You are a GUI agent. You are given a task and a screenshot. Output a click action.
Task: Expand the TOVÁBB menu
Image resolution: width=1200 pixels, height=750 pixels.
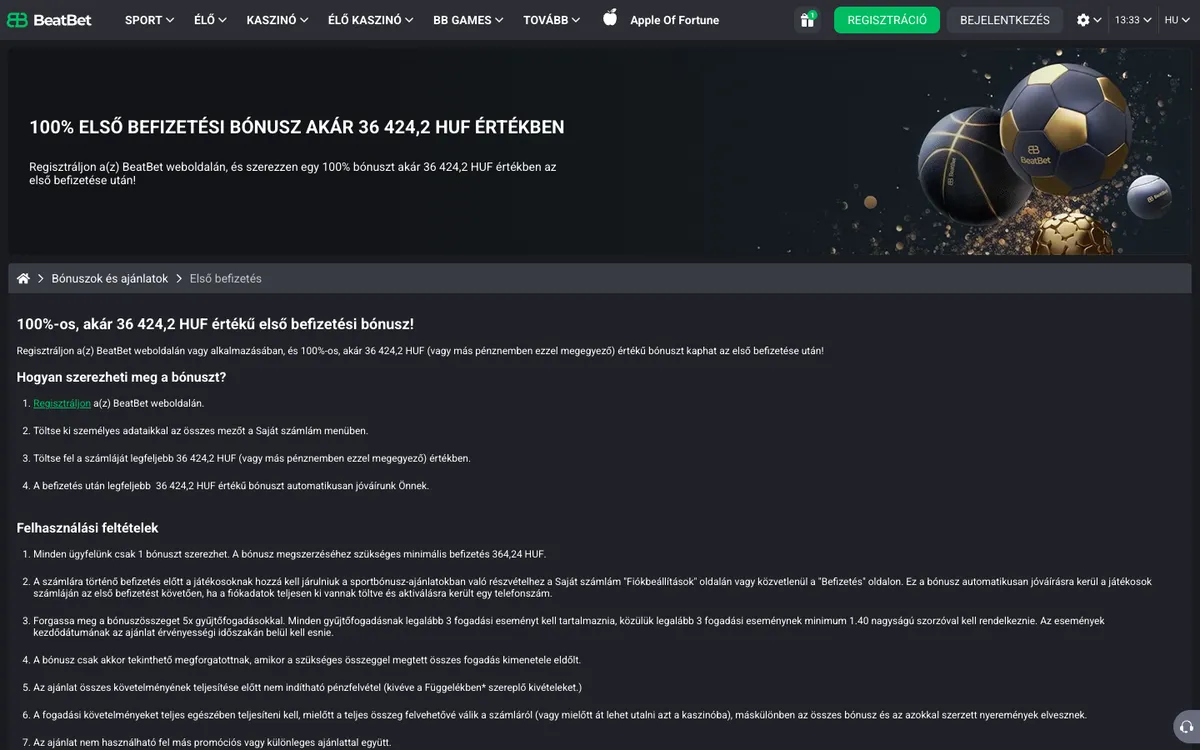552,20
